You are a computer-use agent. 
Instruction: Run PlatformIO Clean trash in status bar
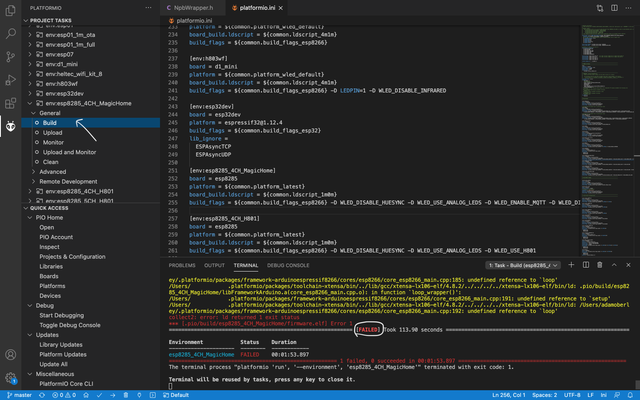126,395
